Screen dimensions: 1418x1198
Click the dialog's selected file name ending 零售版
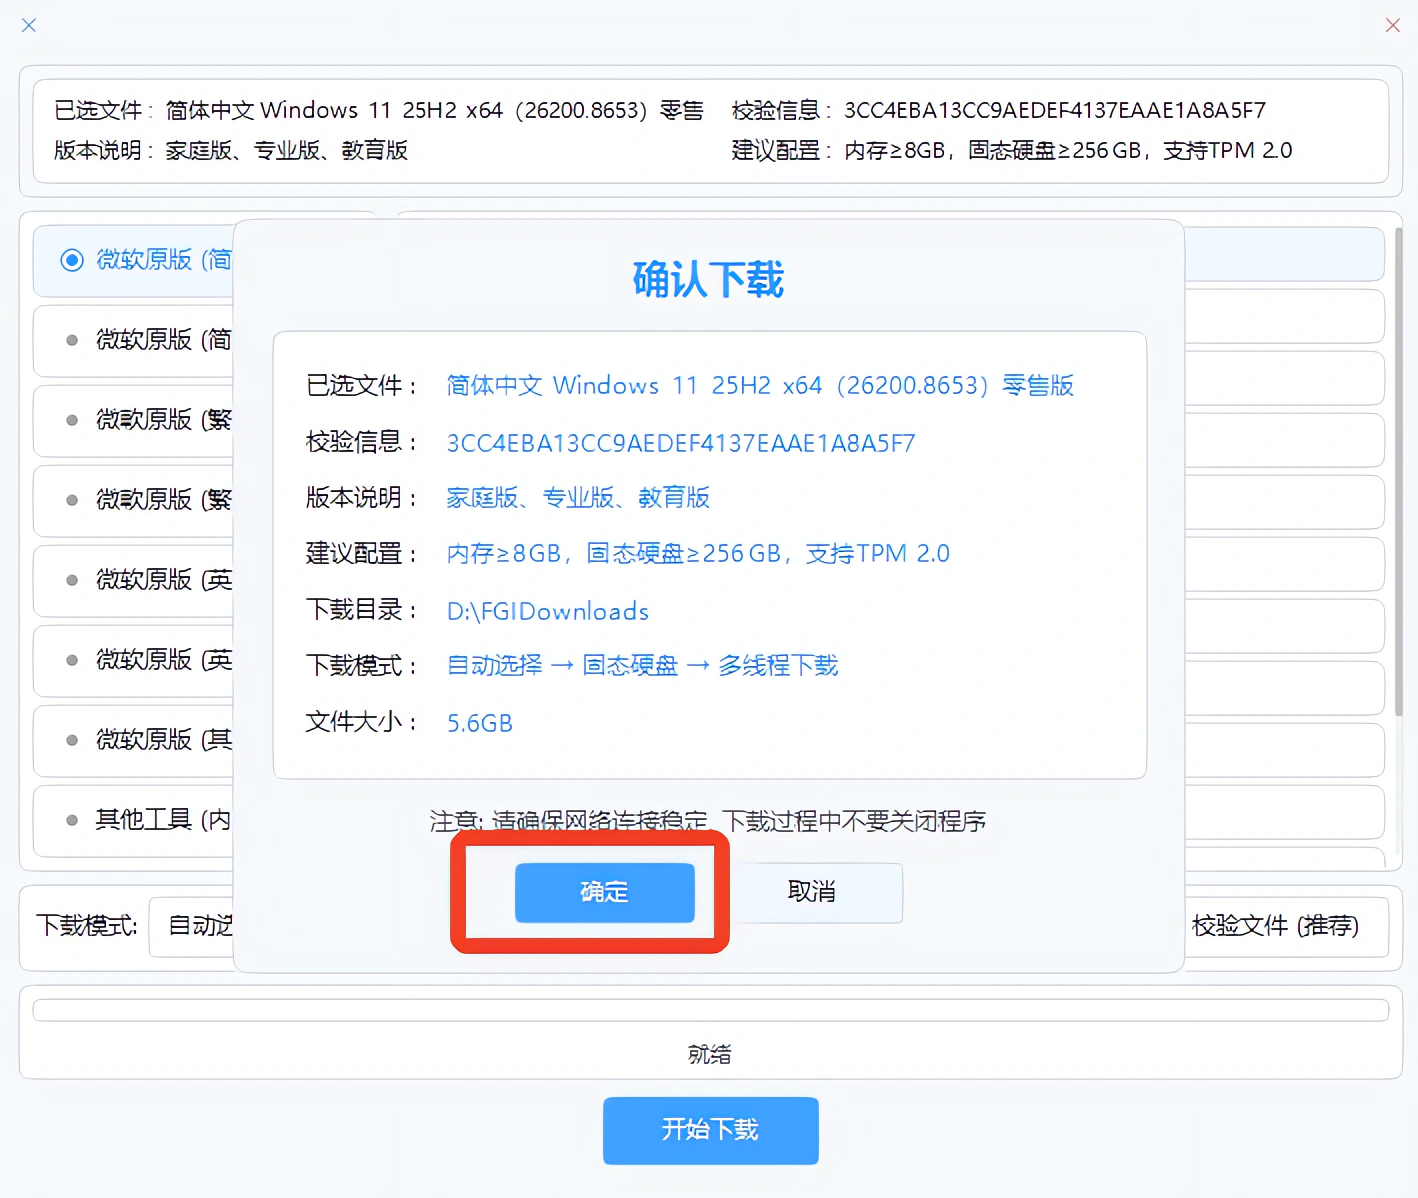[760, 386]
